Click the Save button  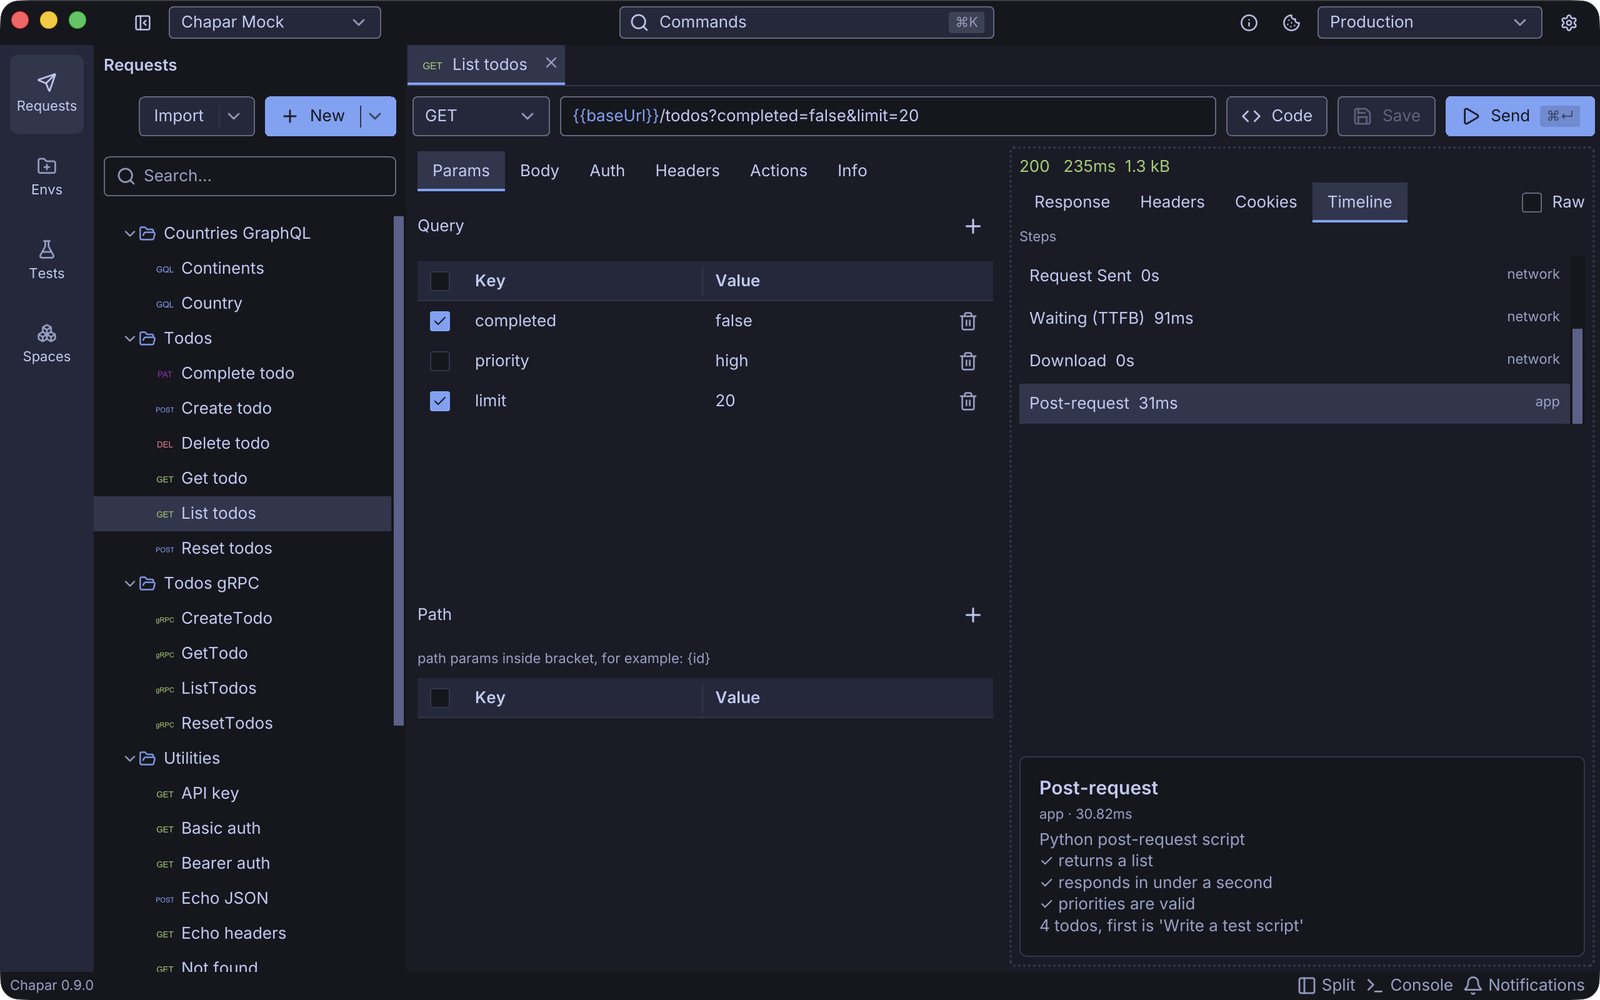click(1386, 116)
